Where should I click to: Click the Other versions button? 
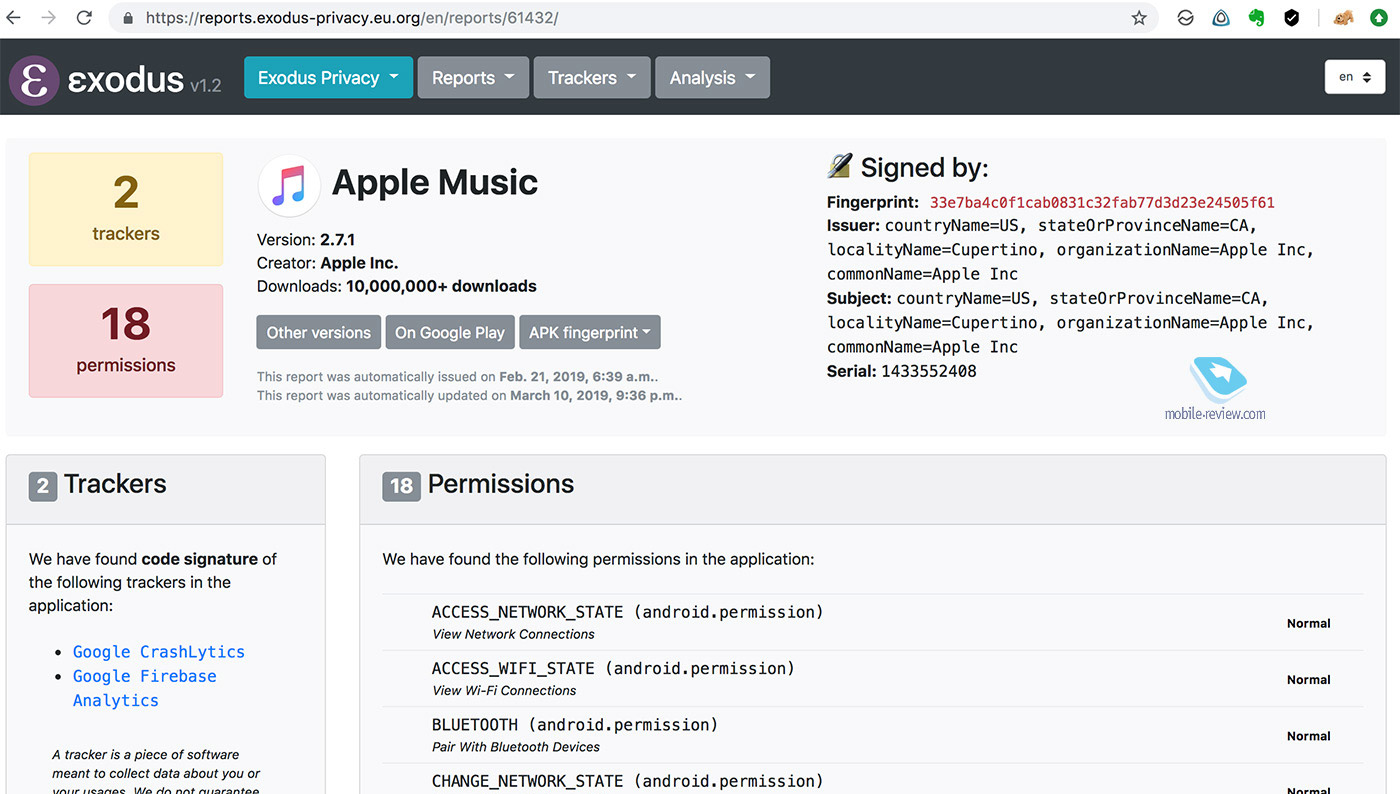(x=319, y=333)
